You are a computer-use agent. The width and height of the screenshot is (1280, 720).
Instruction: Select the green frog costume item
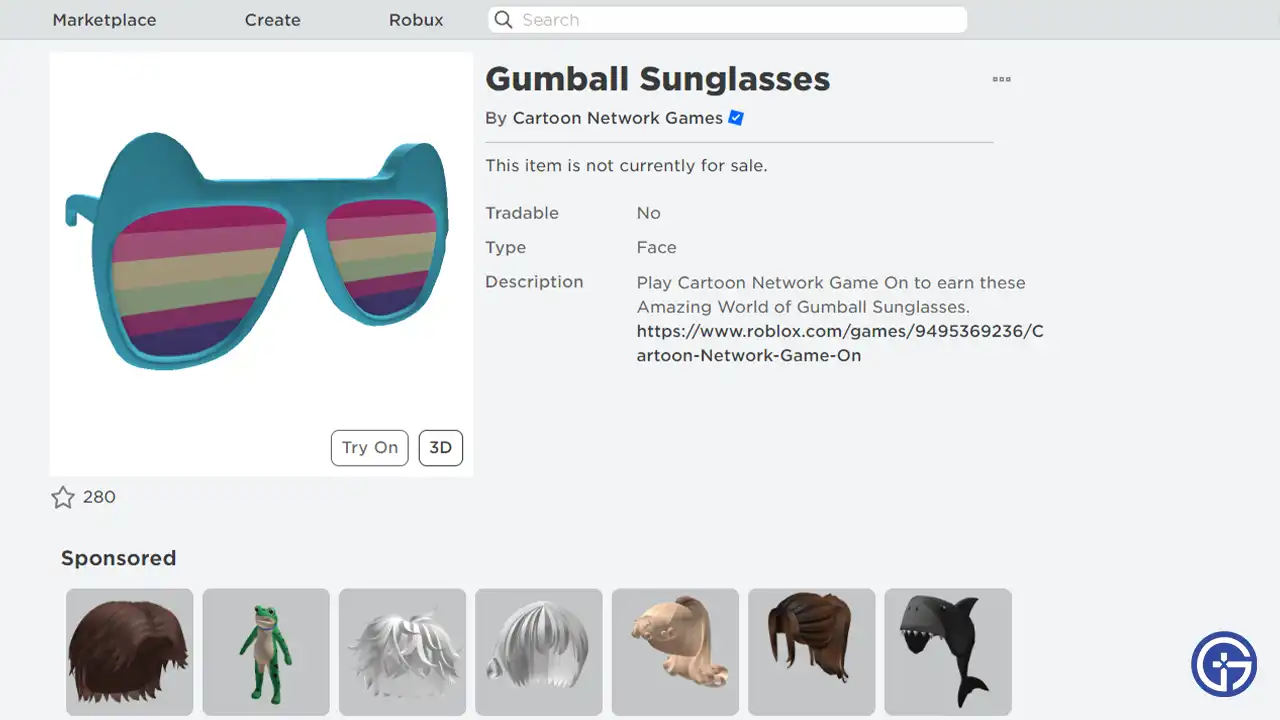point(266,652)
